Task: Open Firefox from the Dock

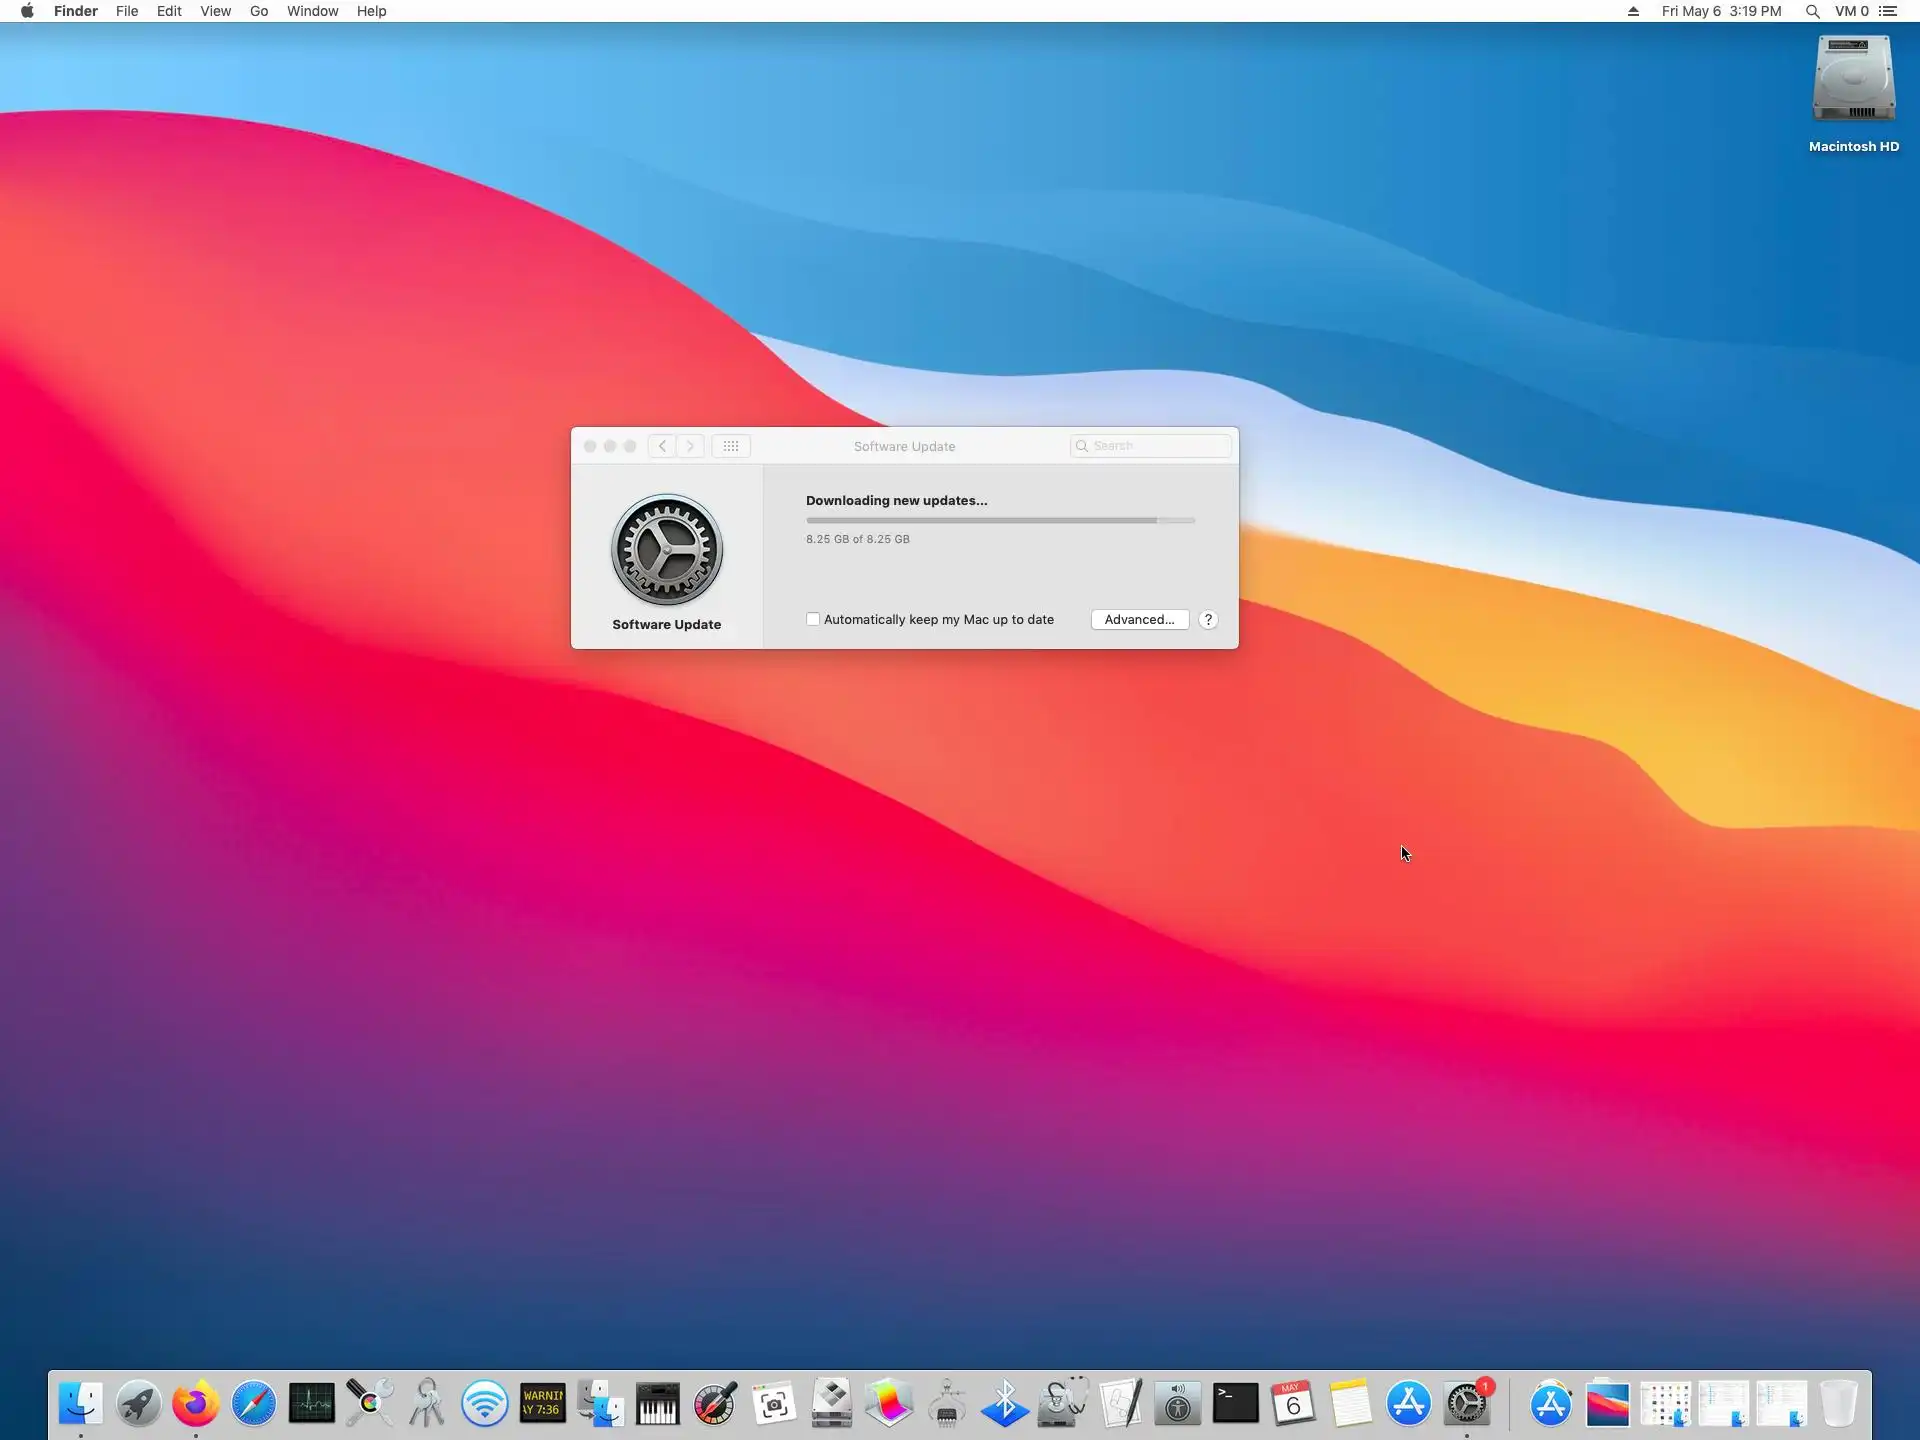Action: [x=196, y=1404]
